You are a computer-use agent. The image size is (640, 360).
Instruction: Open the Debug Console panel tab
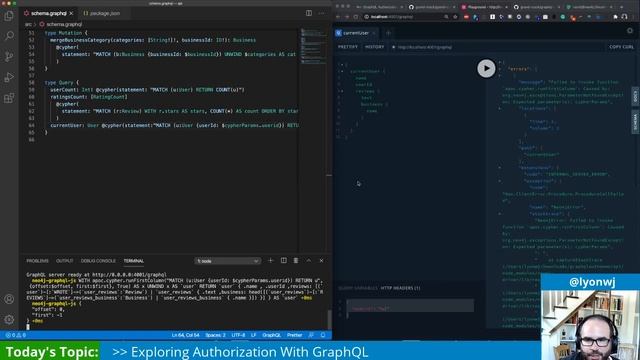(x=98, y=261)
